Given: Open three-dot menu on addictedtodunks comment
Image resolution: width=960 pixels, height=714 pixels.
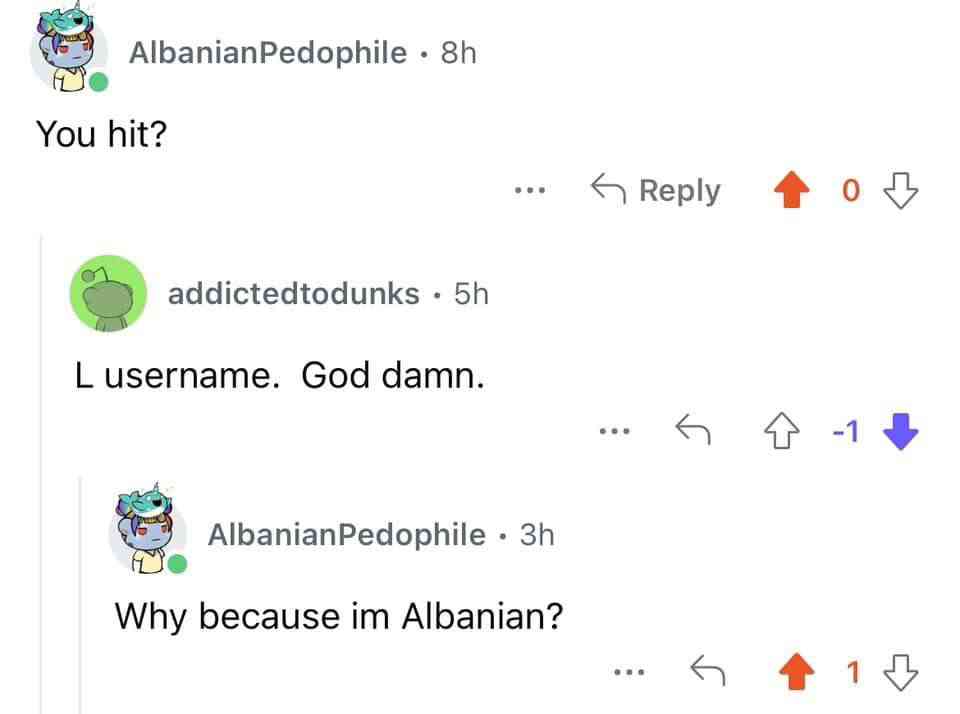Looking at the screenshot, I should [x=614, y=431].
